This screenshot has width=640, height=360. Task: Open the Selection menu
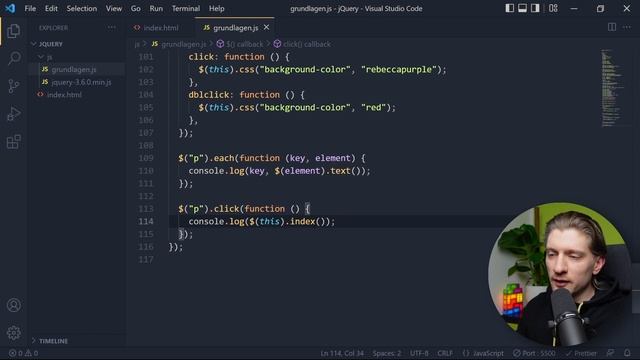82,8
